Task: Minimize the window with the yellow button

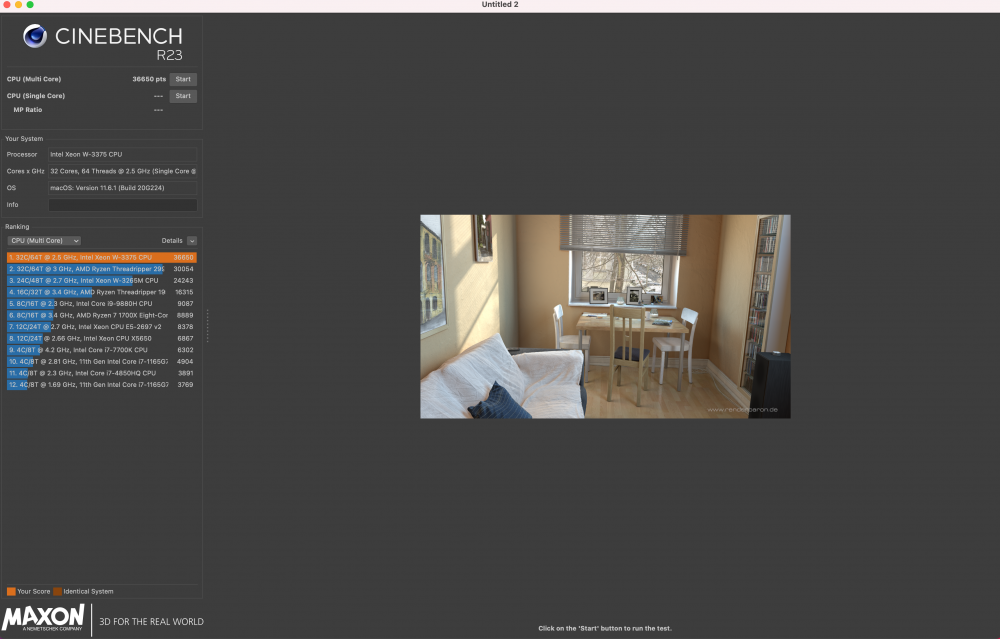Action: (18, 4)
